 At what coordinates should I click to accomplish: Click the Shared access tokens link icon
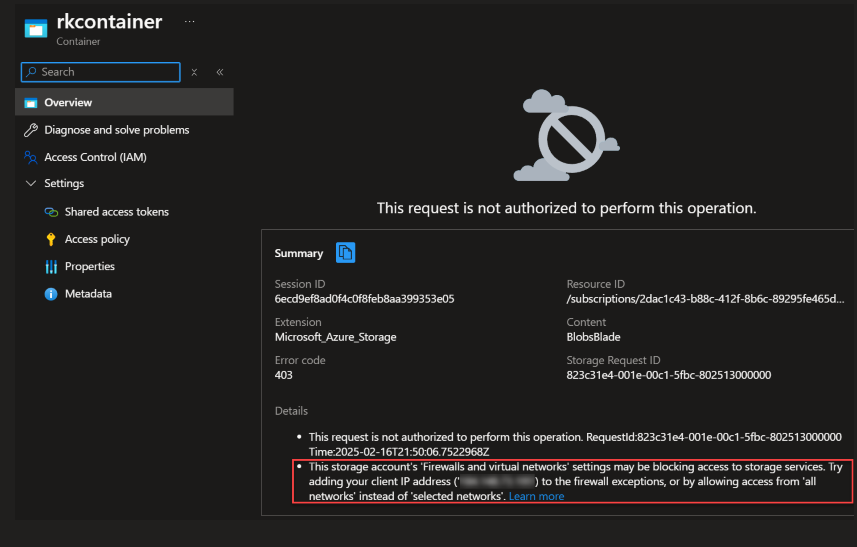pos(51,212)
